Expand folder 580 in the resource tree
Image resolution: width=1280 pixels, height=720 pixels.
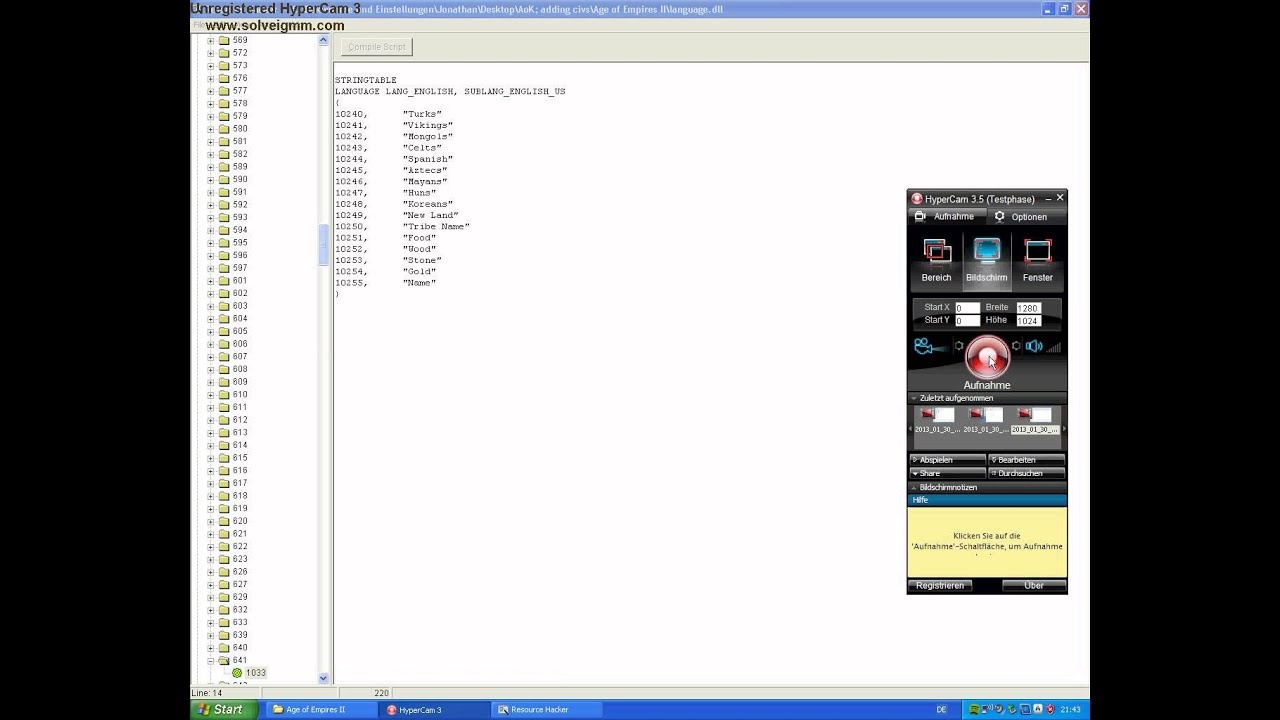point(211,129)
